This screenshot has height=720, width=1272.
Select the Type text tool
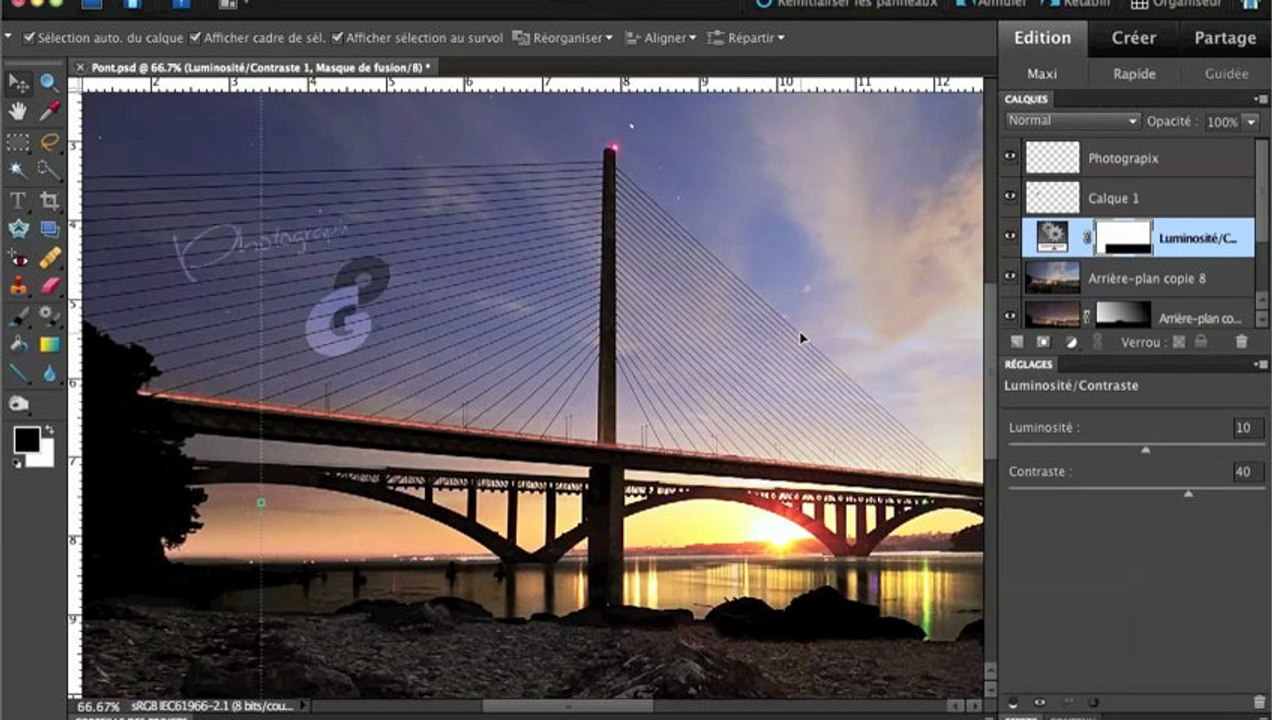[18, 200]
